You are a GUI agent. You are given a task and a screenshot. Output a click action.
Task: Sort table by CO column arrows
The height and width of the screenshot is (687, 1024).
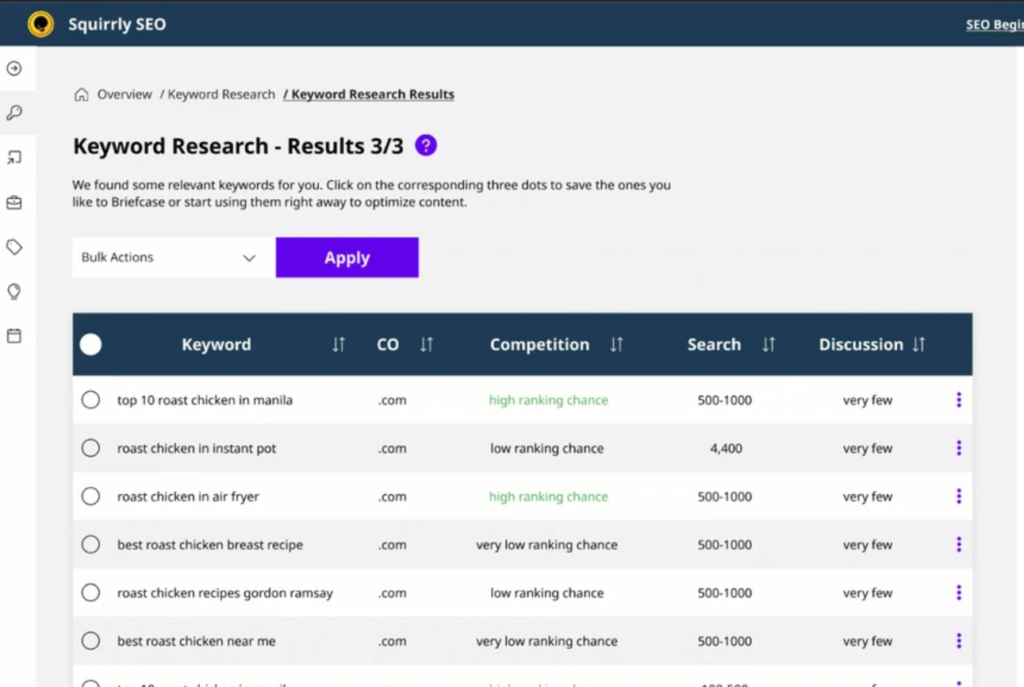426,344
